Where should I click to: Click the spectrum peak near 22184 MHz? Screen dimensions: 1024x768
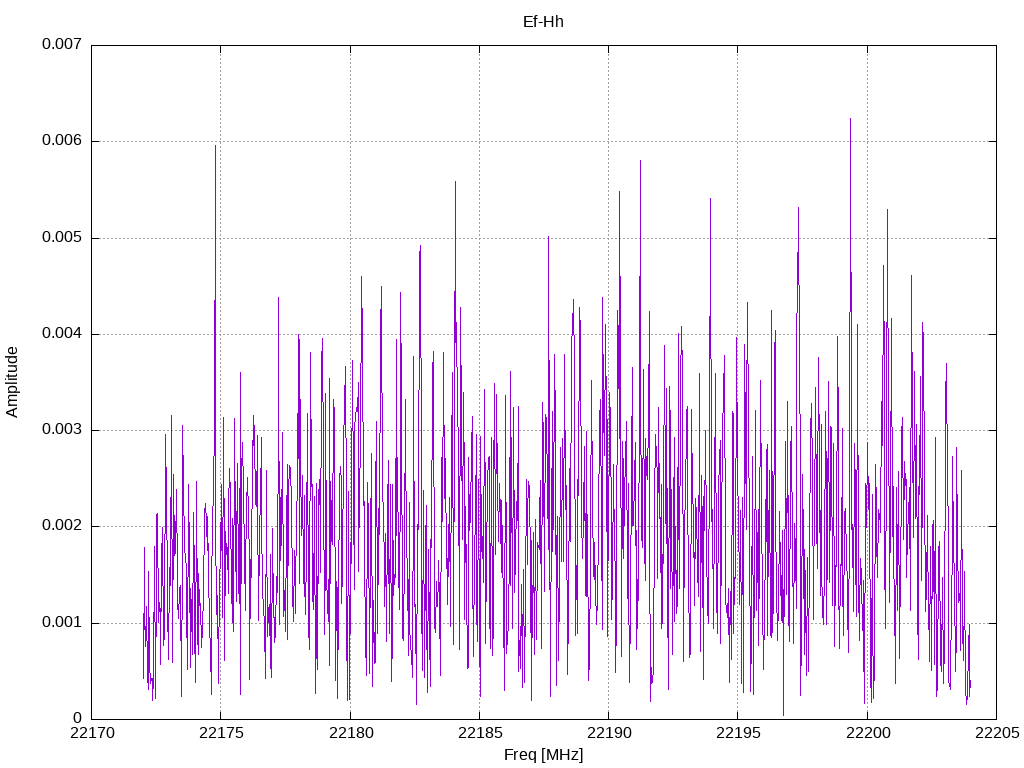(455, 184)
